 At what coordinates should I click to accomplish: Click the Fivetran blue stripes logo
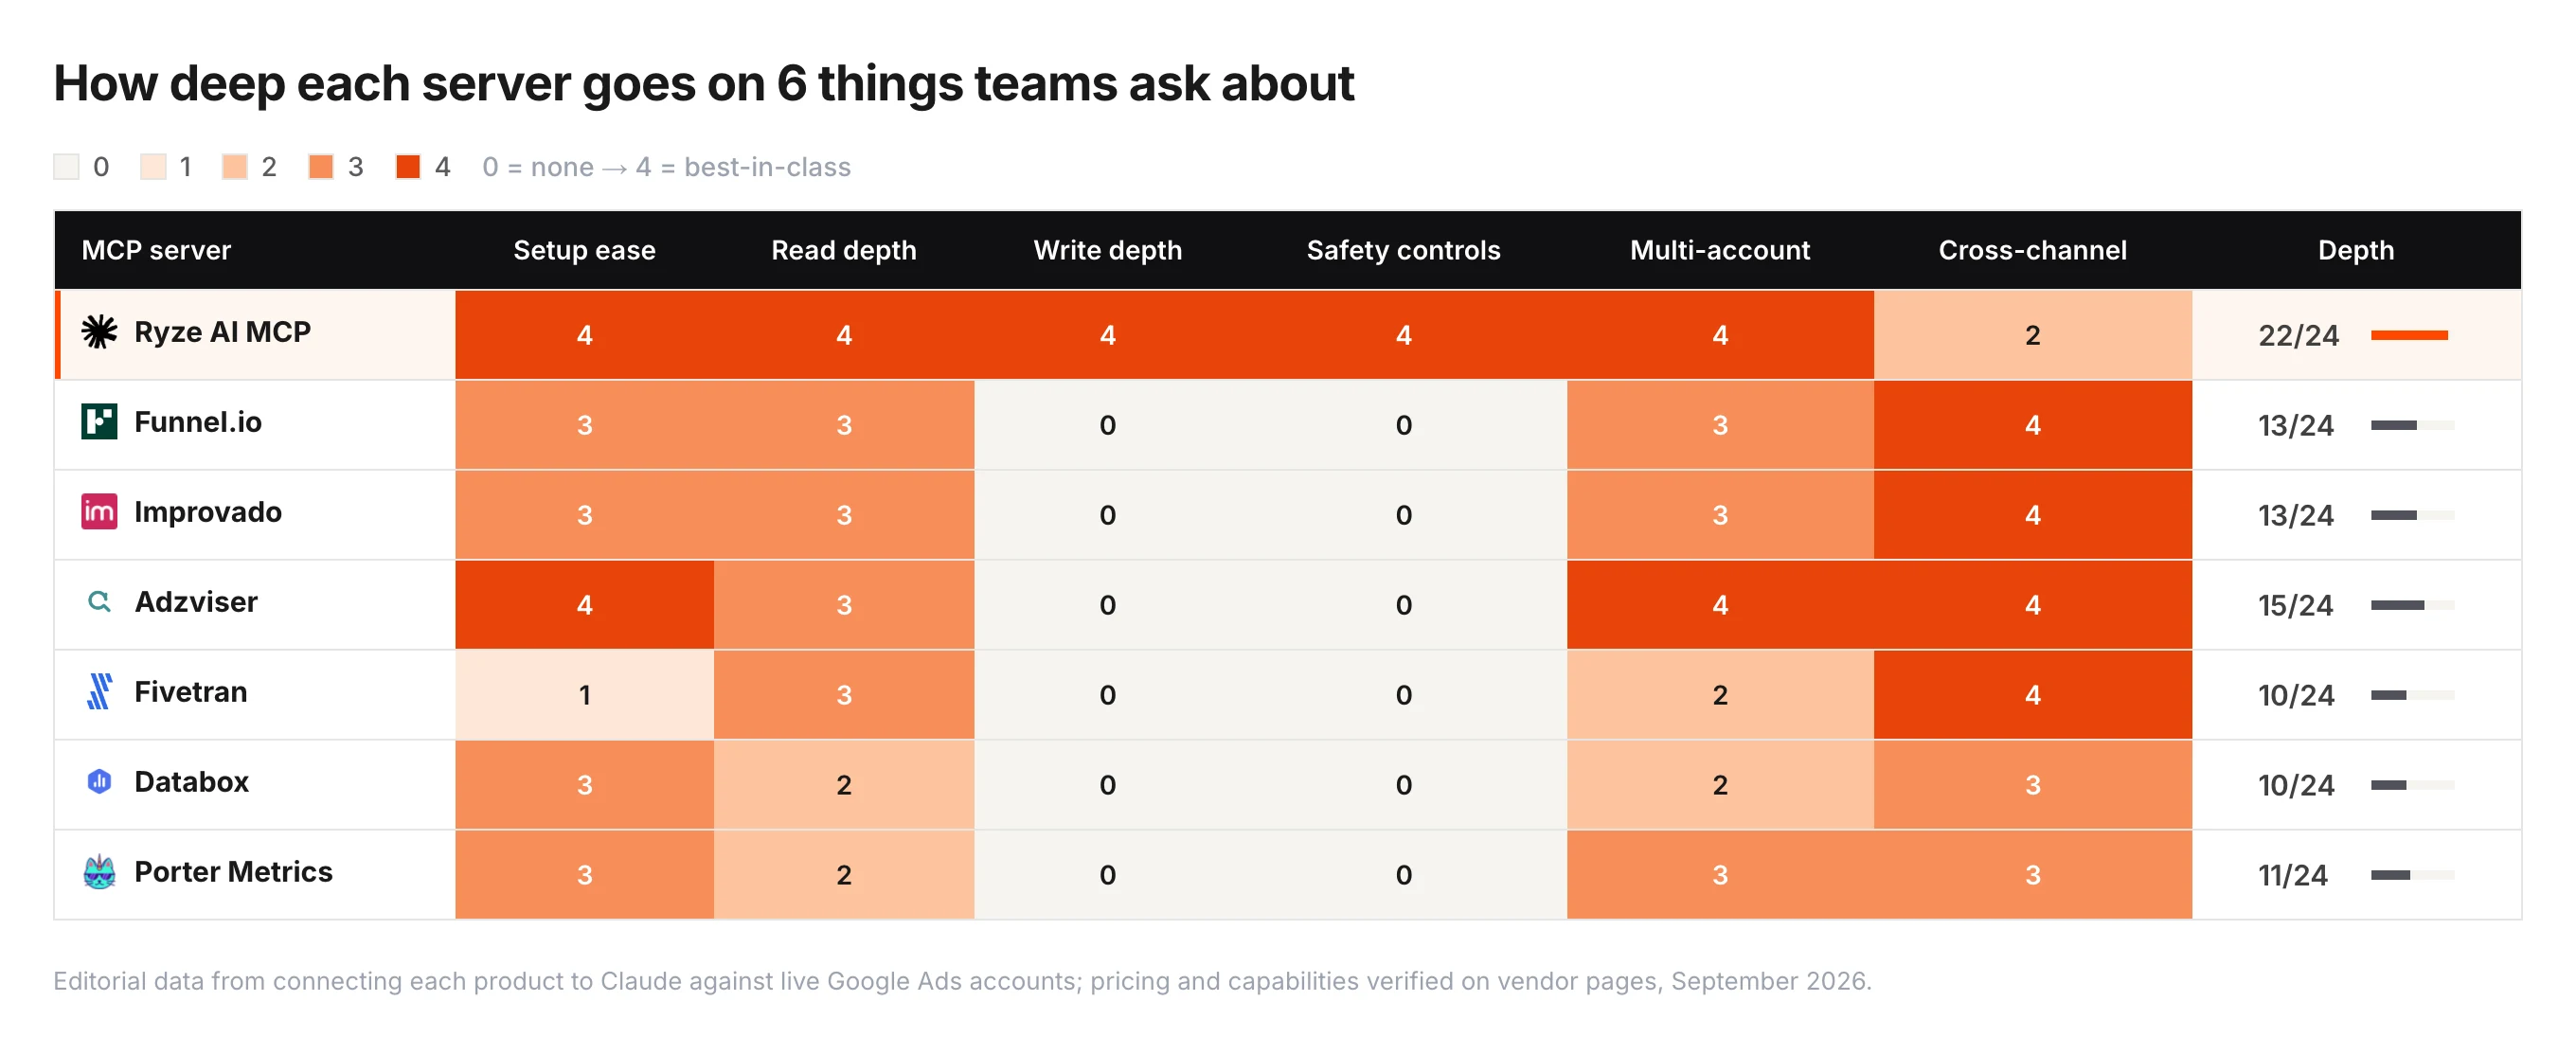tap(99, 692)
